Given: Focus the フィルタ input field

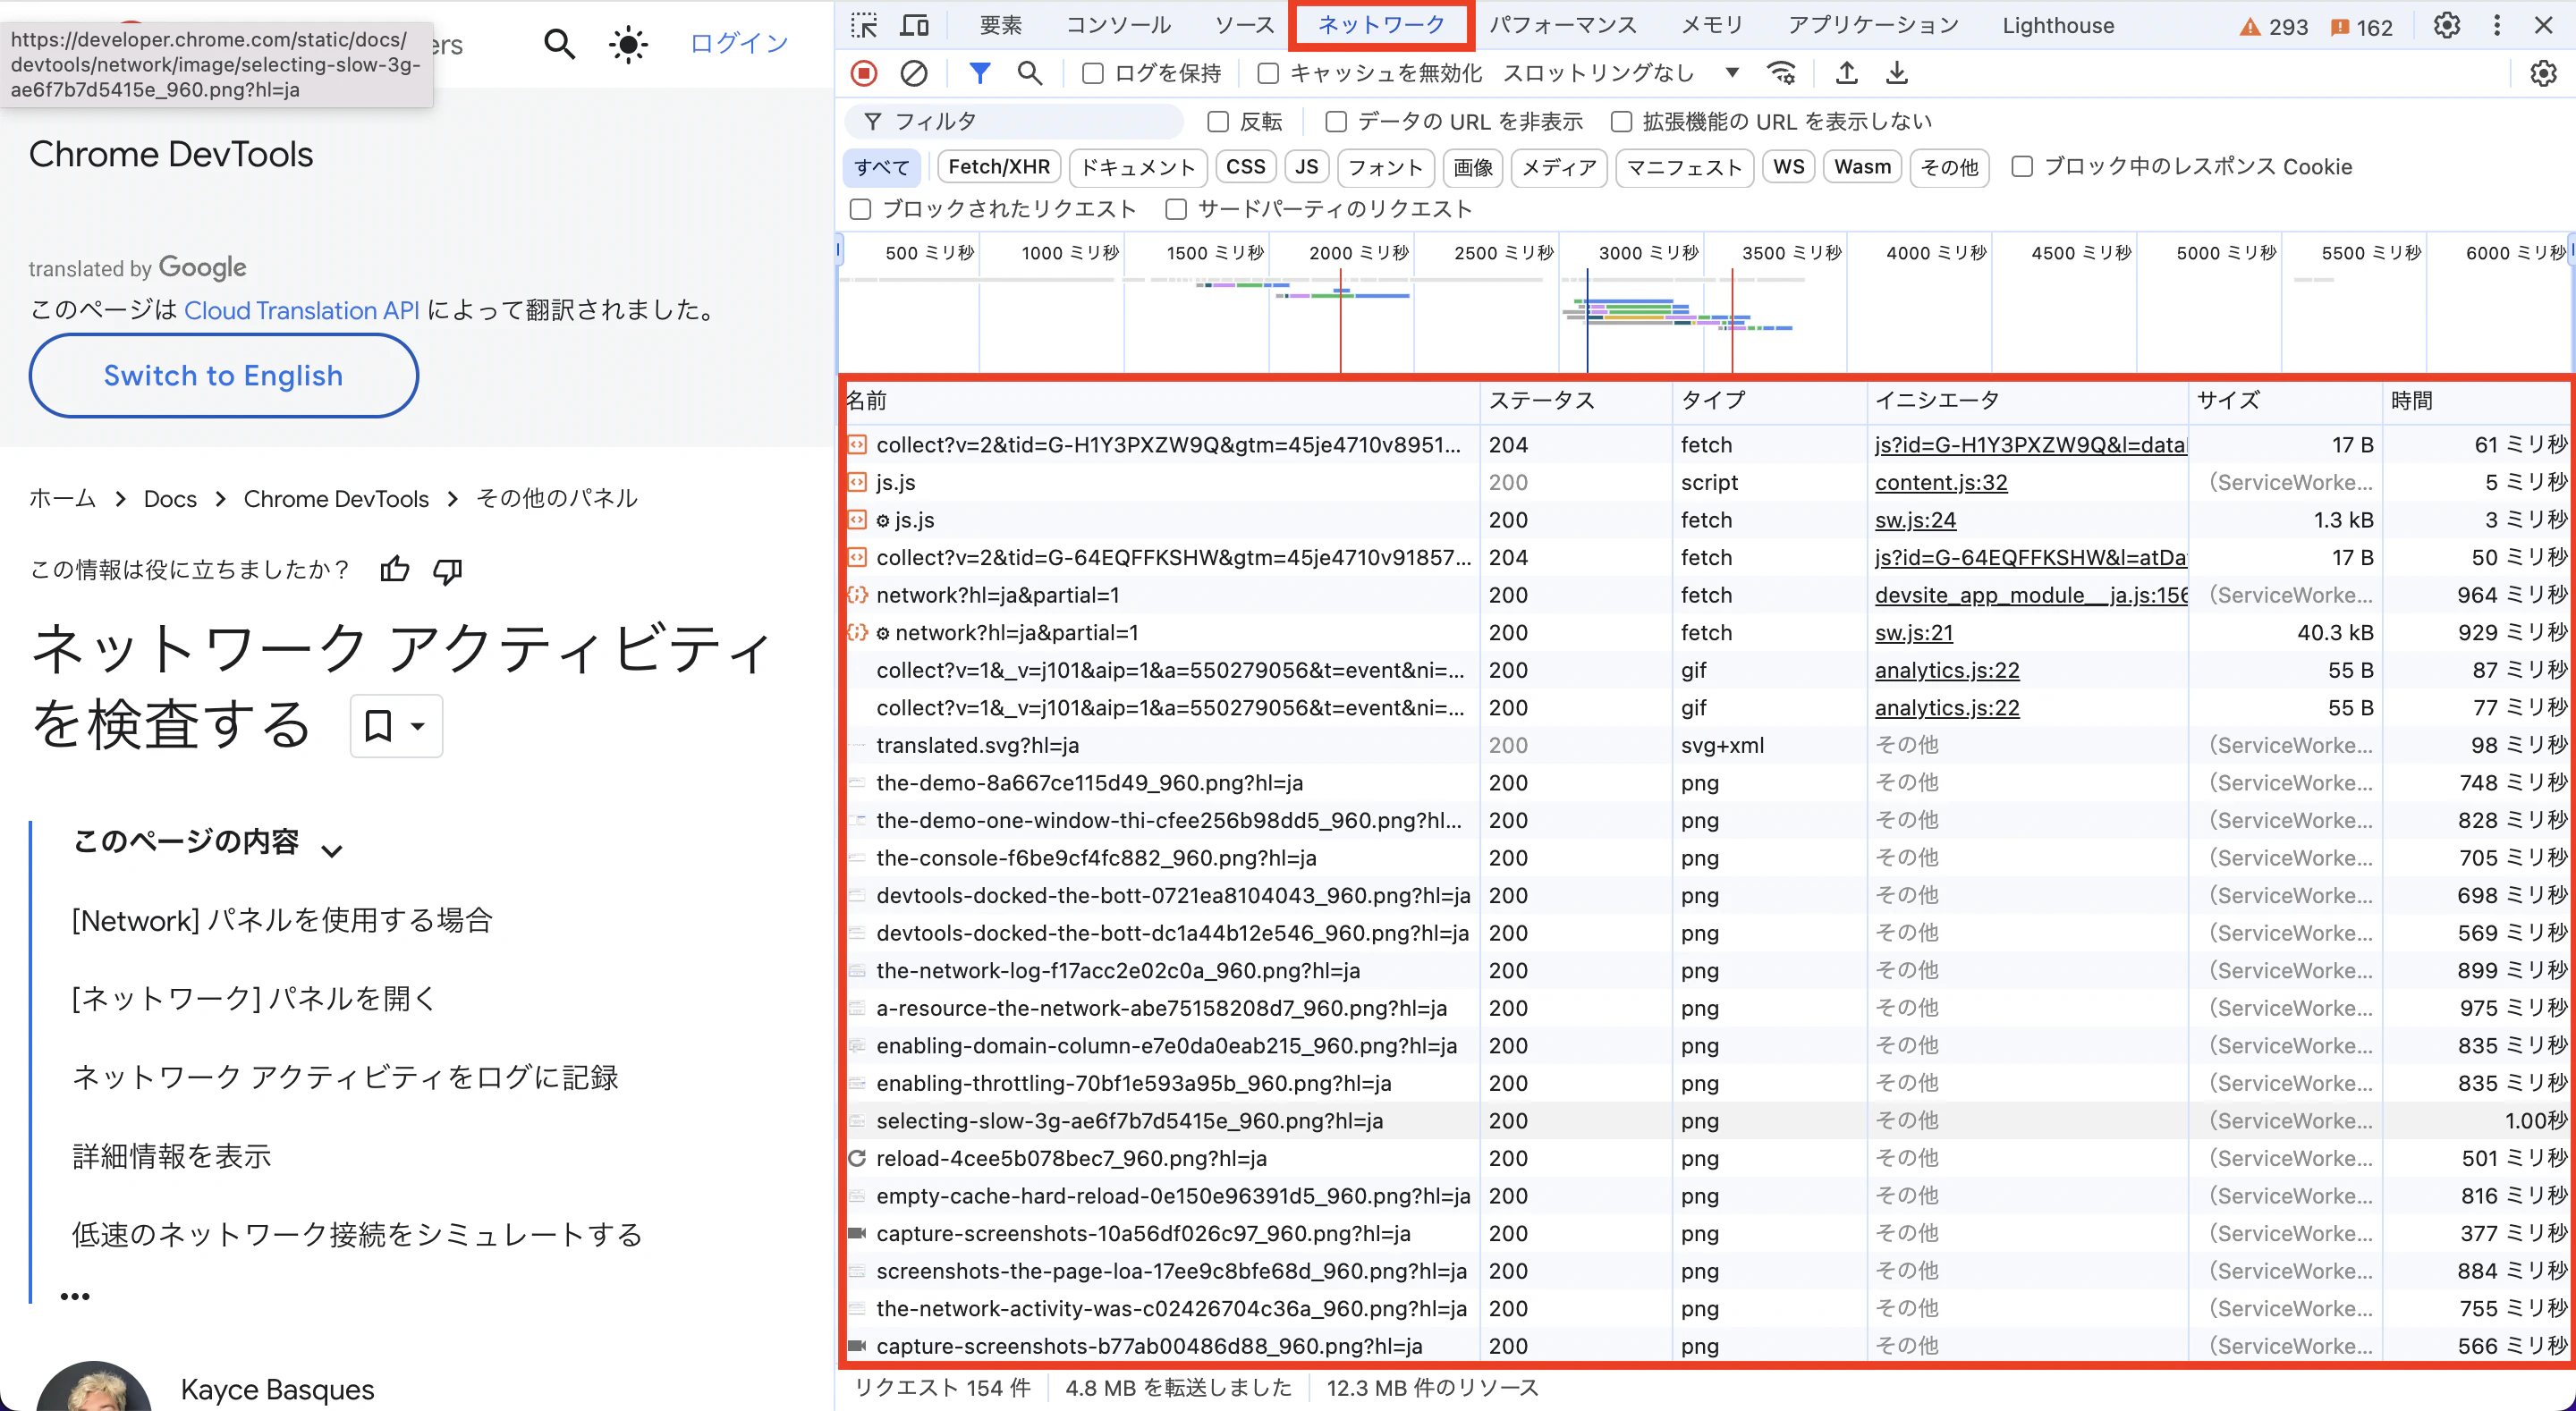Looking at the screenshot, I should [x=1014, y=122].
